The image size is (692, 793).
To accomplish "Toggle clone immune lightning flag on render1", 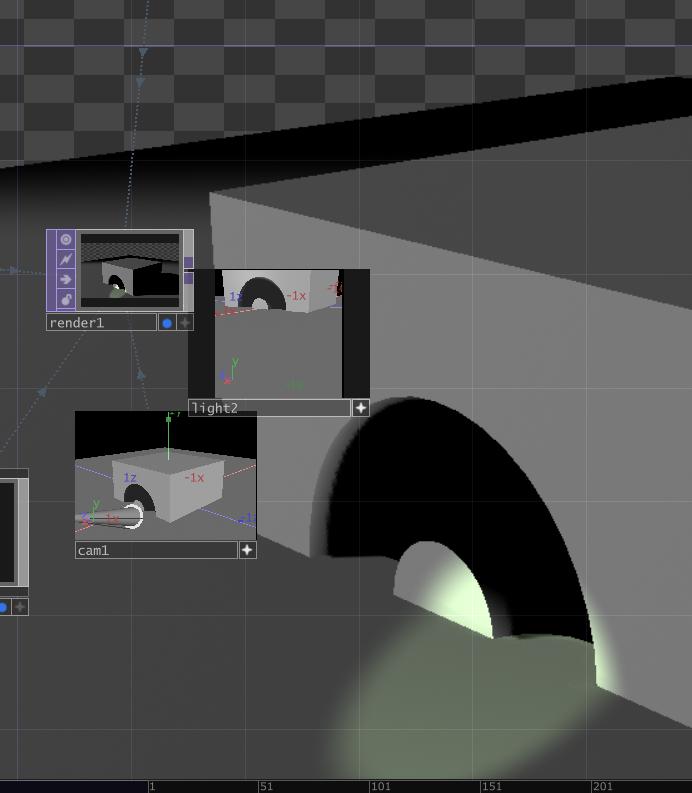I will pyautogui.click(x=66, y=259).
